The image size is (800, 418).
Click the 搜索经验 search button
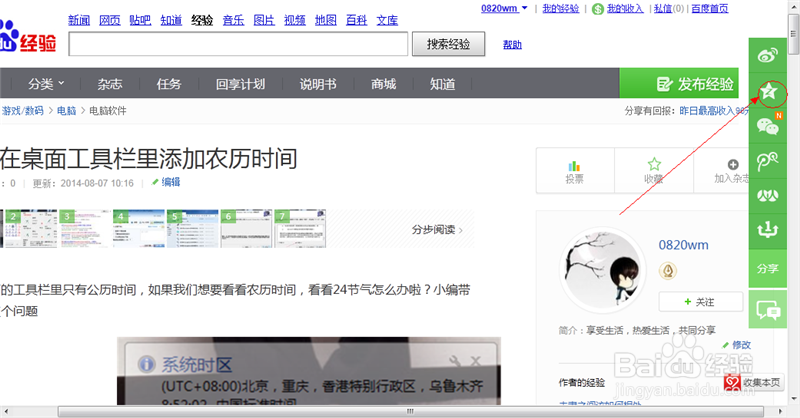(x=448, y=44)
